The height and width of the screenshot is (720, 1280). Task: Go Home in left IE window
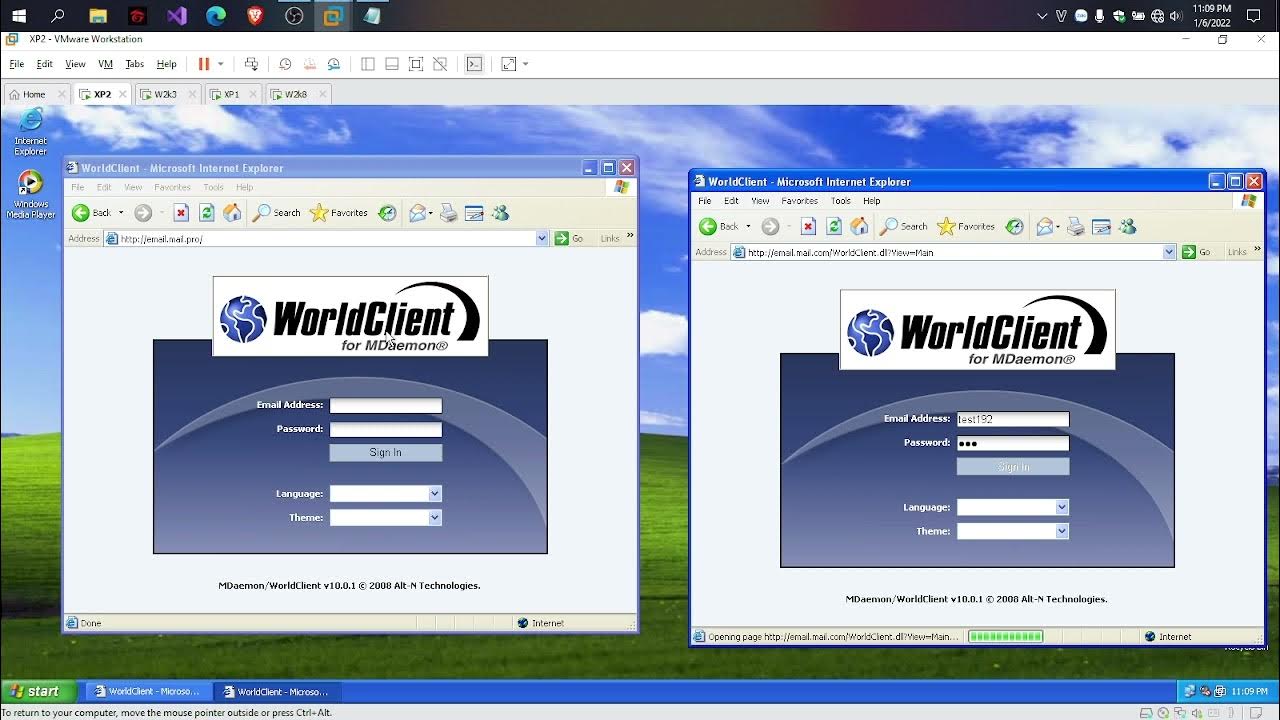click(232, 213)
